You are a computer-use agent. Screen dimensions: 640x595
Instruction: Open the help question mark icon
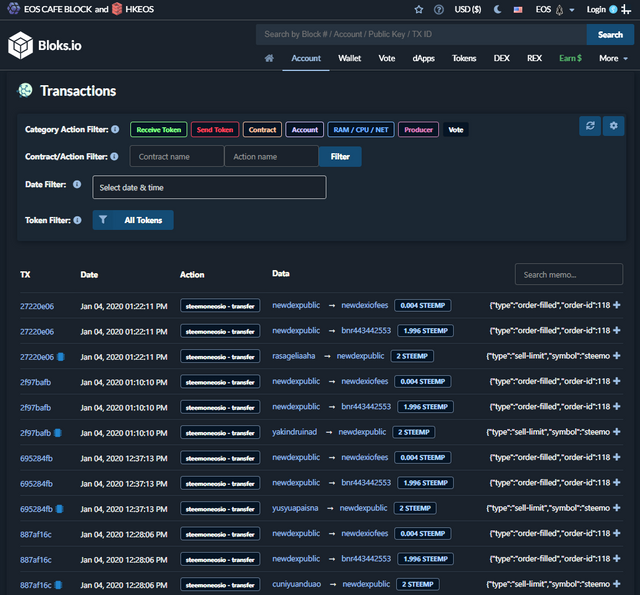439,9
